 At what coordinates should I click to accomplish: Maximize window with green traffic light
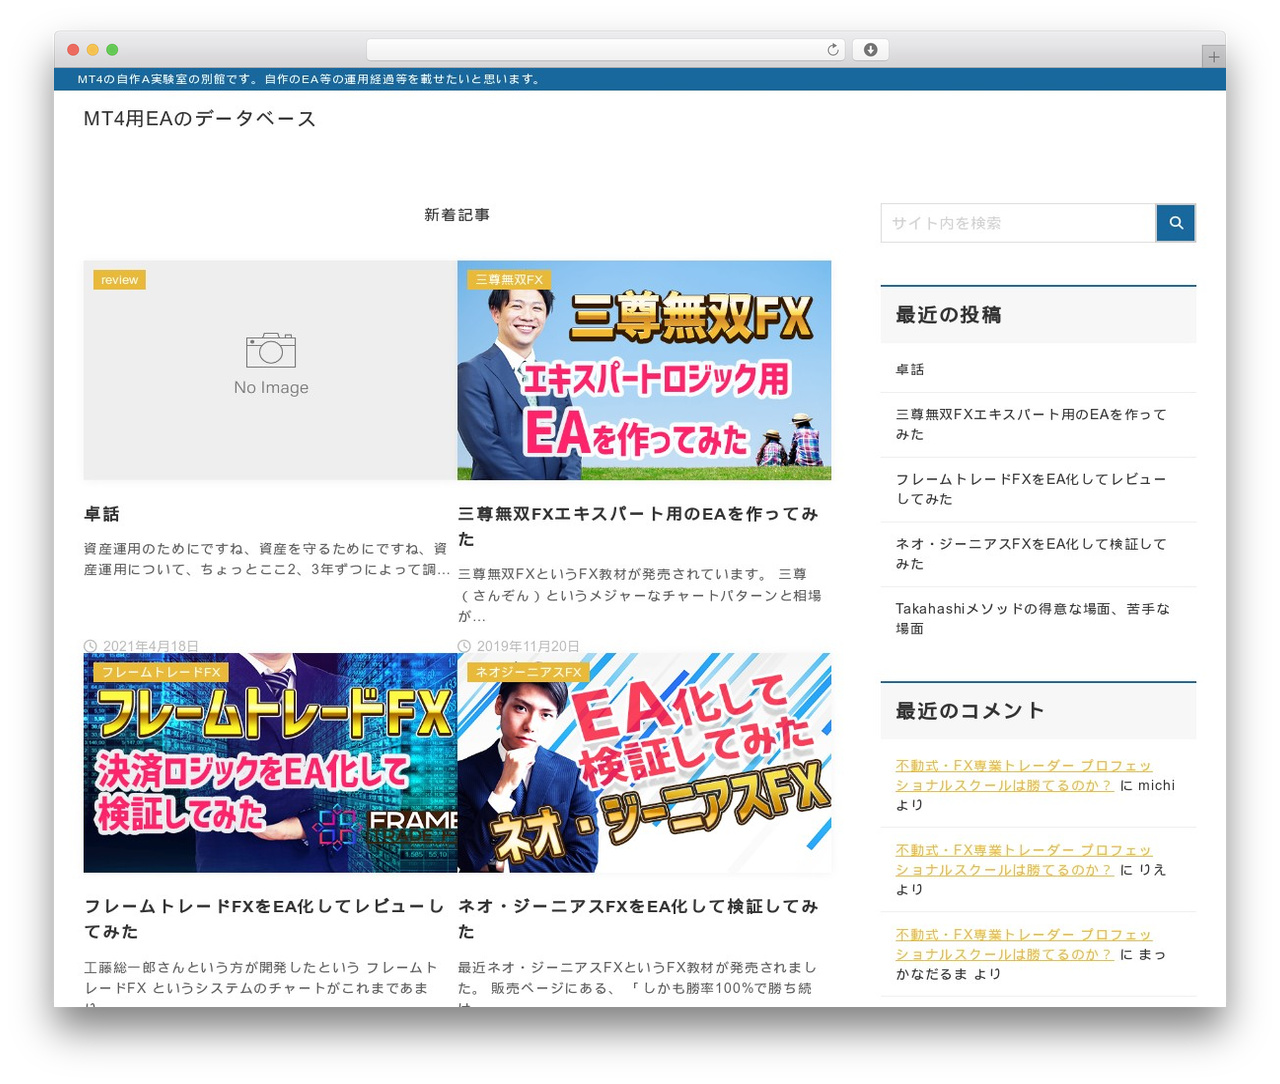coord(112,50)
